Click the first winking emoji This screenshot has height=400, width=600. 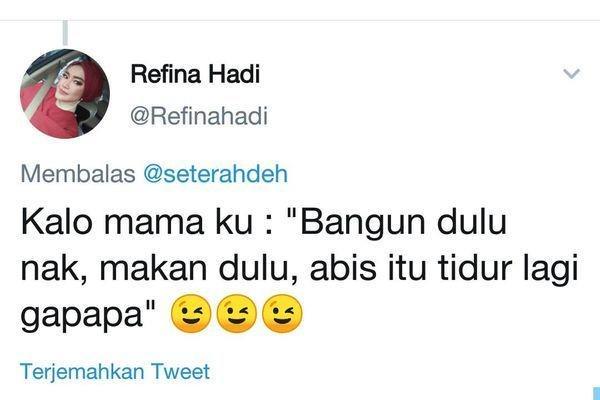(191, 313)
